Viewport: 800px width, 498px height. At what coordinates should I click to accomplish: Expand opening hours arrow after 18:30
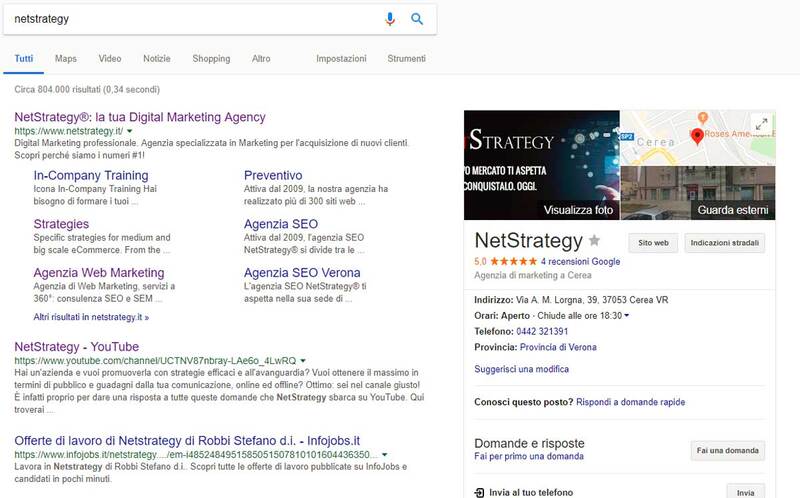[x=627, y=315]
